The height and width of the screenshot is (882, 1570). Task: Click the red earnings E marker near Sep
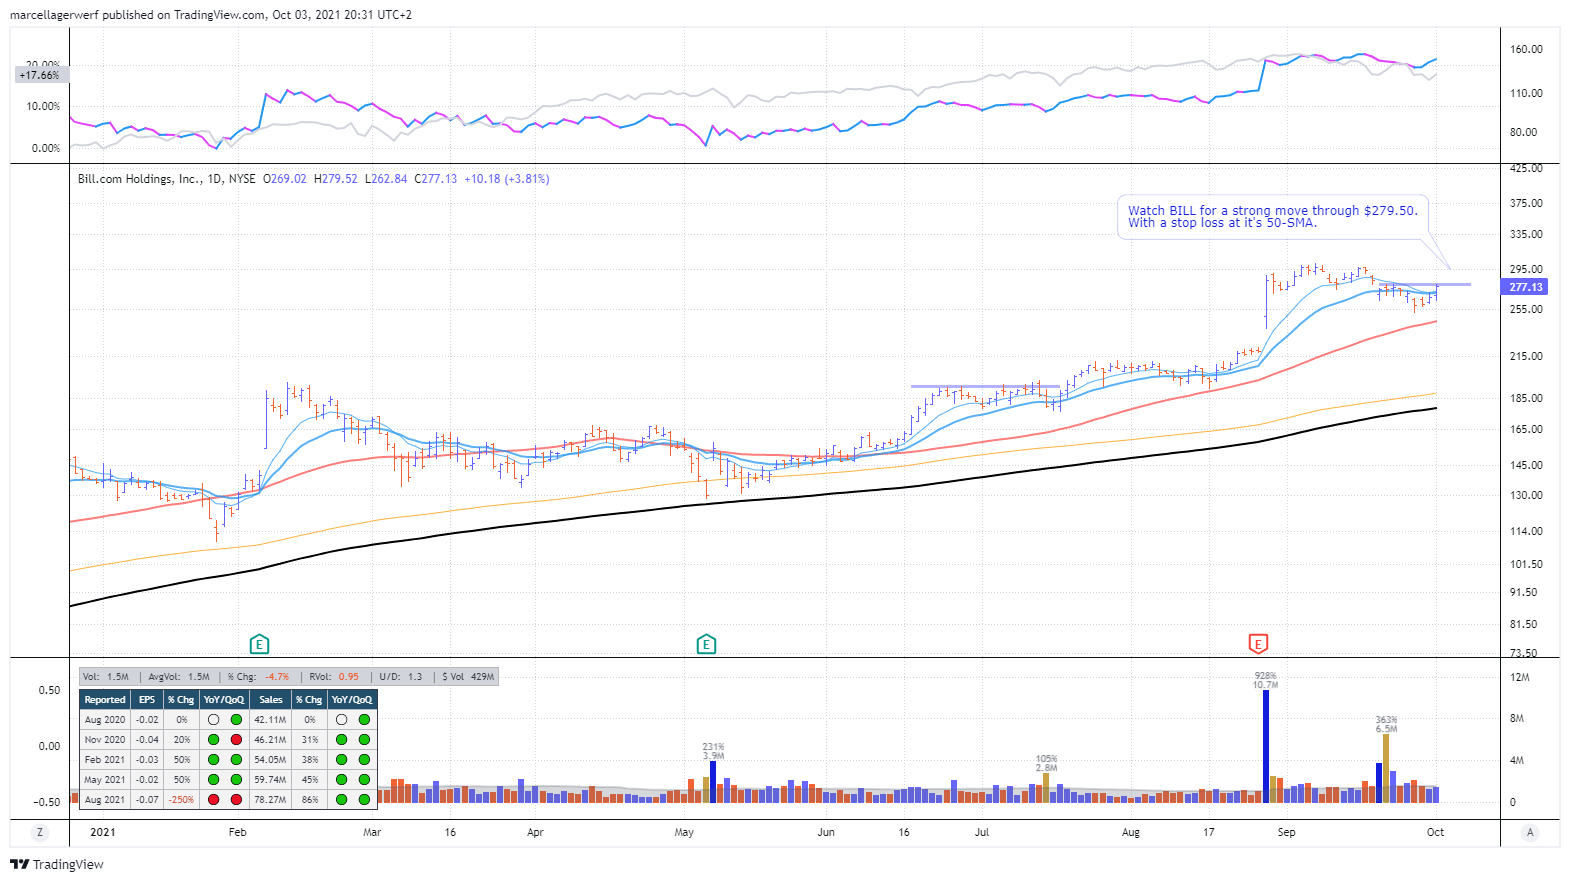tap(1258, 643)
